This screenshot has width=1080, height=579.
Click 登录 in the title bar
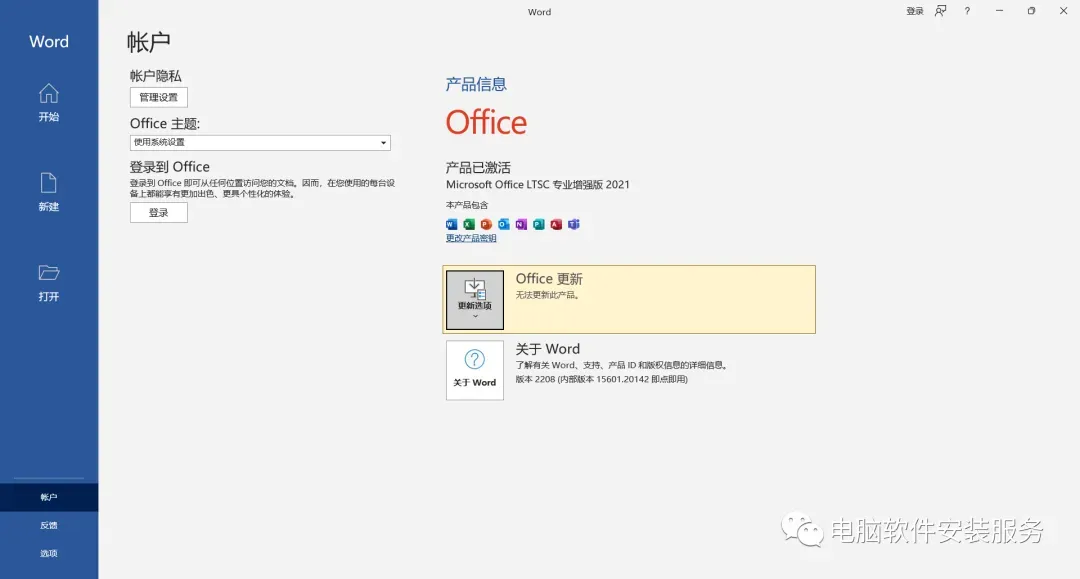pyautogui.click(x=915, y=11)
